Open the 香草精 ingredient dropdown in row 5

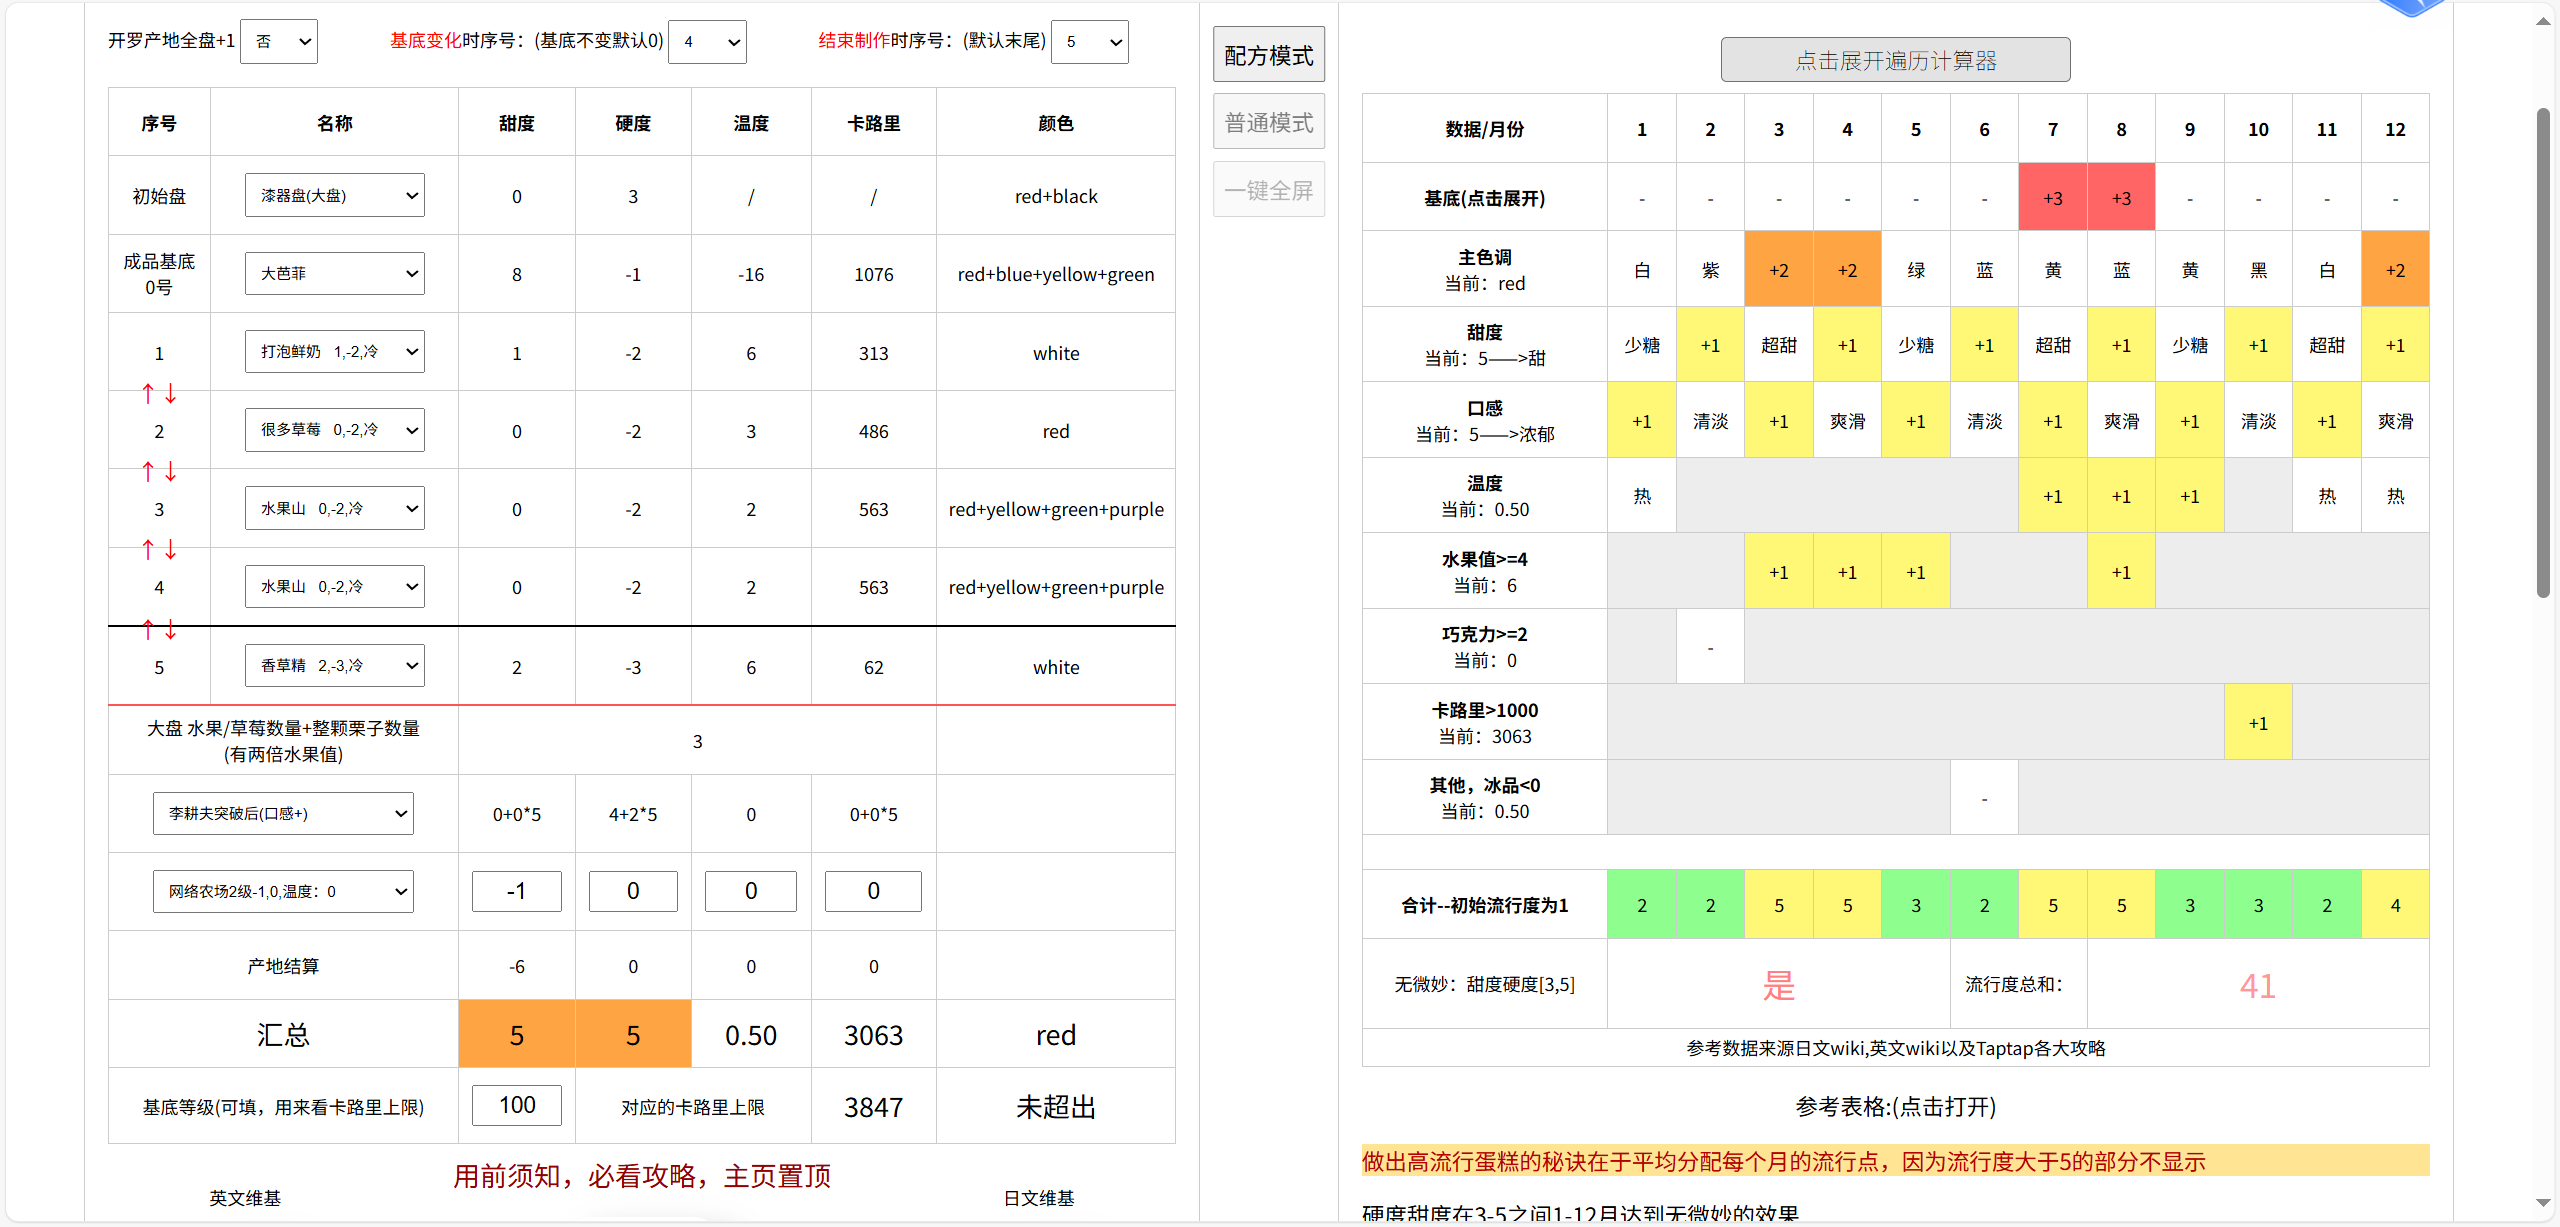point(335,665)
